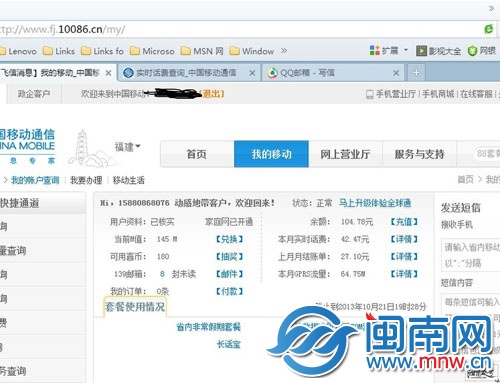Open 网银 shield icon
The width and height of the screenshot is (500, 383).
pyautogui.click(x=482, y=51)
